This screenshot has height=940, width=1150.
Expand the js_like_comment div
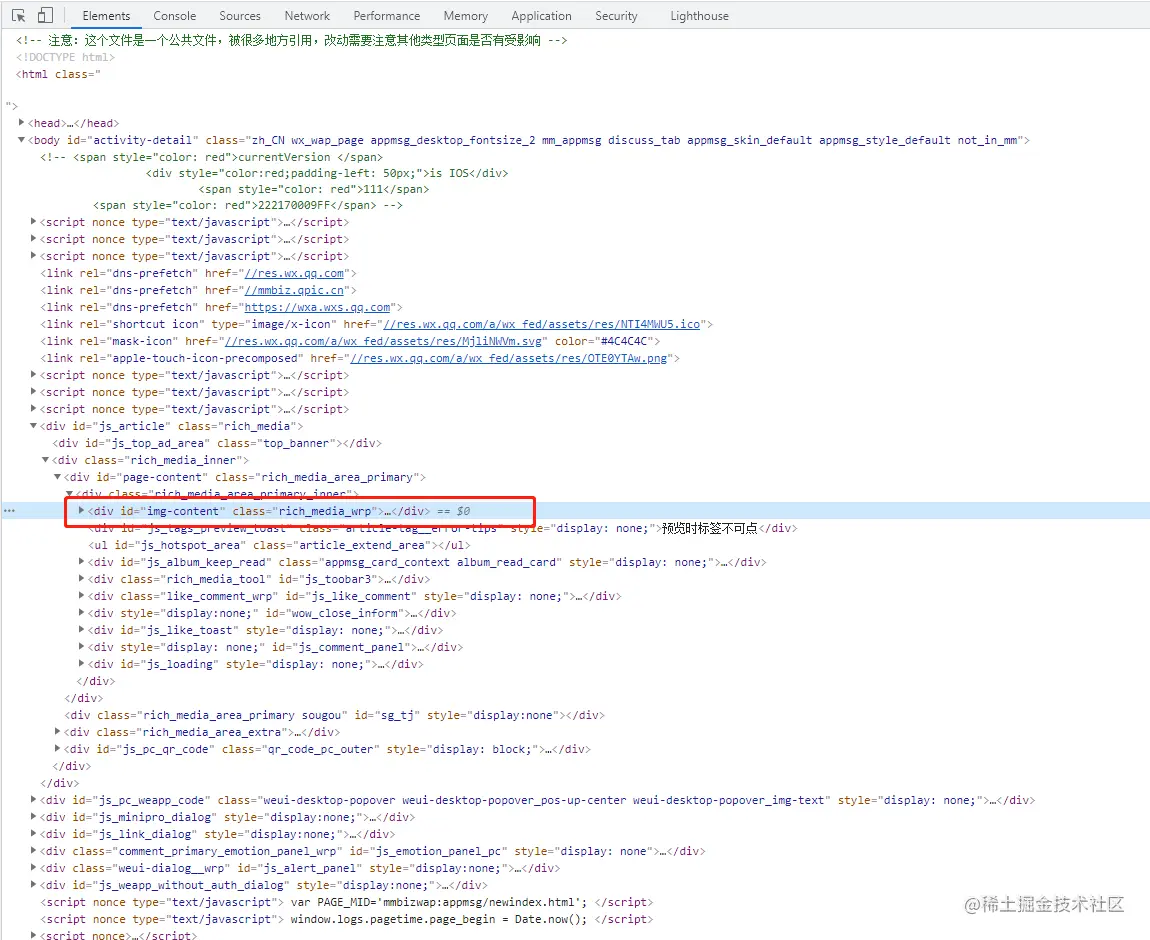coord(81,595)
